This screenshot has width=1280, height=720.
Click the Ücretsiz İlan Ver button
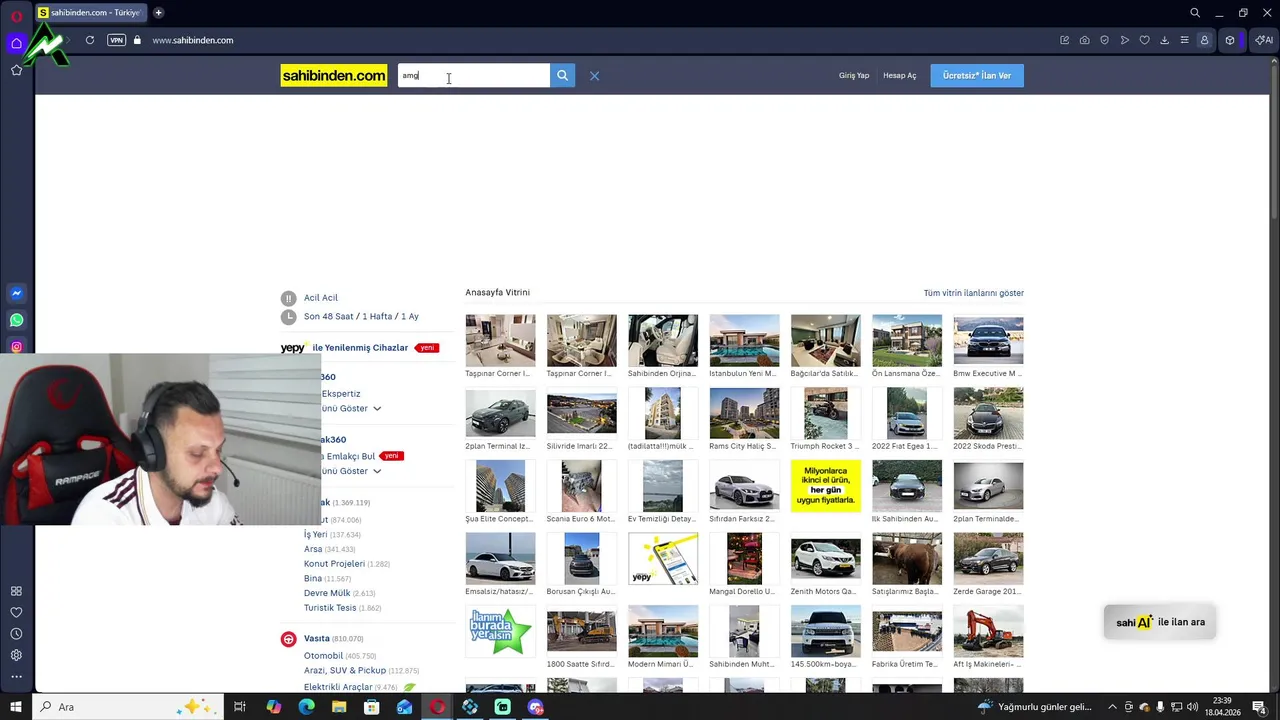pyautogui.click(x=977, y=76)
